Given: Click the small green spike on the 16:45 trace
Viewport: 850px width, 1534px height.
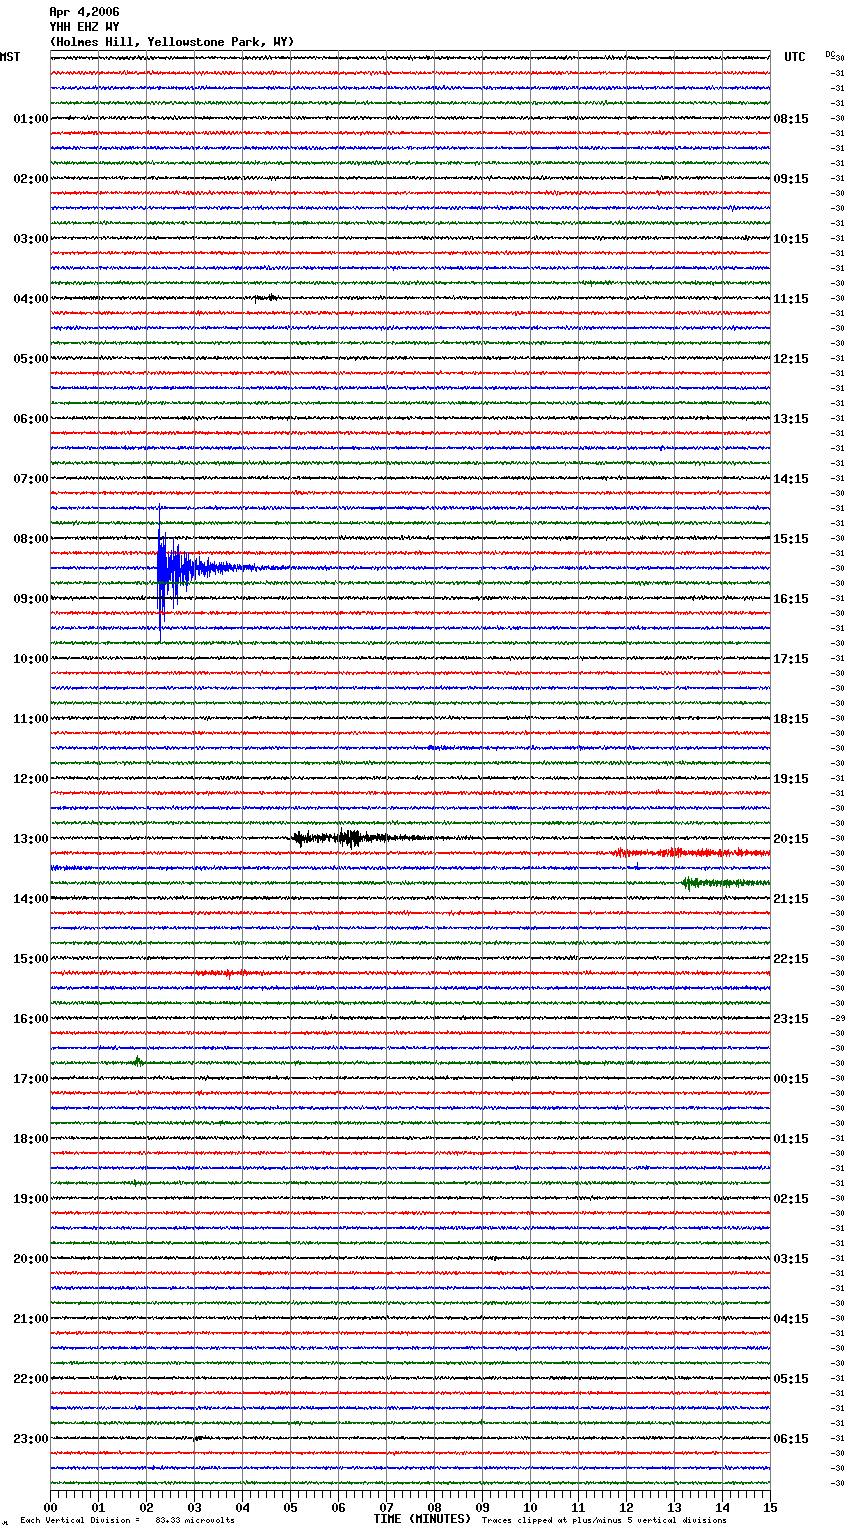Looking at the screenshot, I should pos(138,1061).
